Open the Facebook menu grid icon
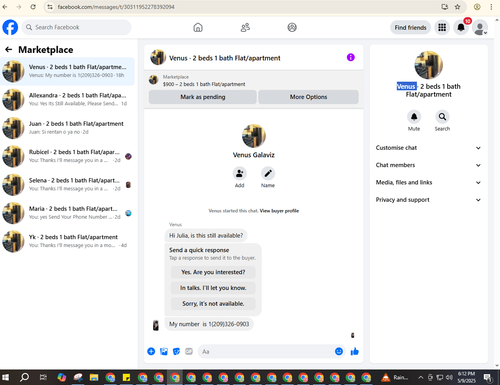Viewport: 500px width, 385px height. 442,27
